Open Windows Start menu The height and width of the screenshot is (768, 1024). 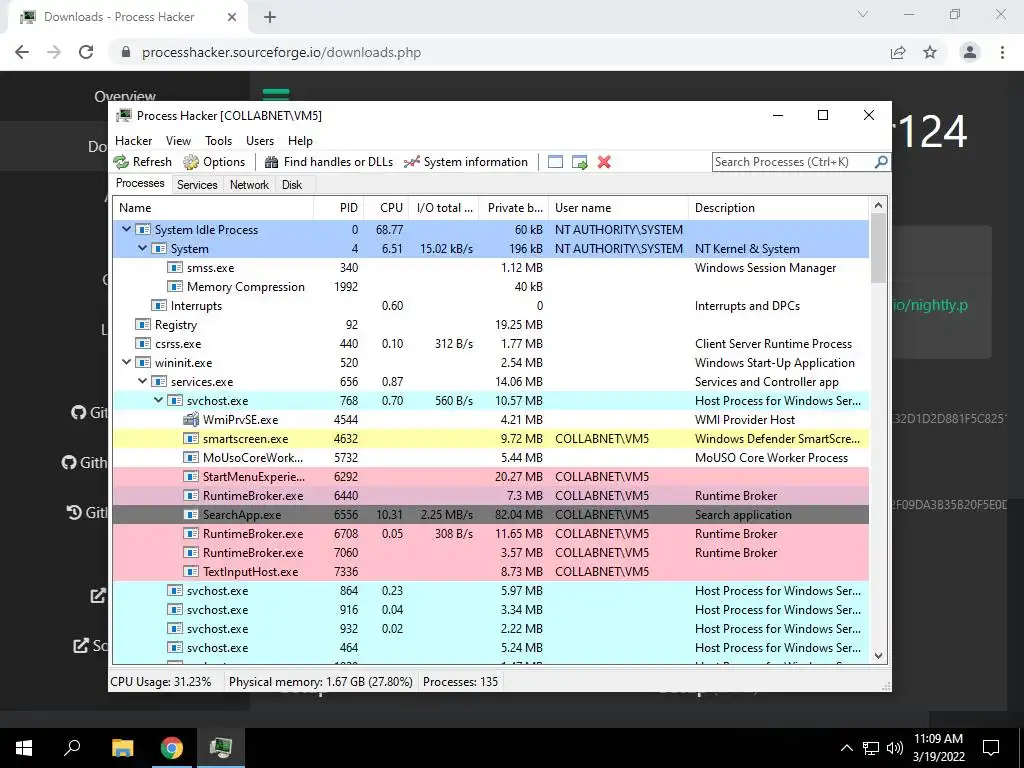click(24, 748)
